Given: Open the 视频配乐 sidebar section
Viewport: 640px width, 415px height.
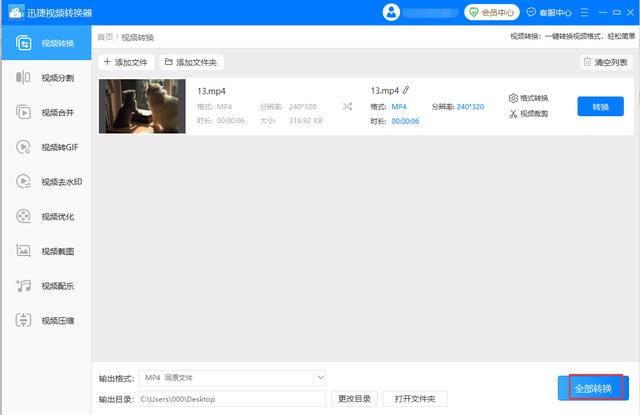Looking at the screenshot, I should (x=47, y=286).
